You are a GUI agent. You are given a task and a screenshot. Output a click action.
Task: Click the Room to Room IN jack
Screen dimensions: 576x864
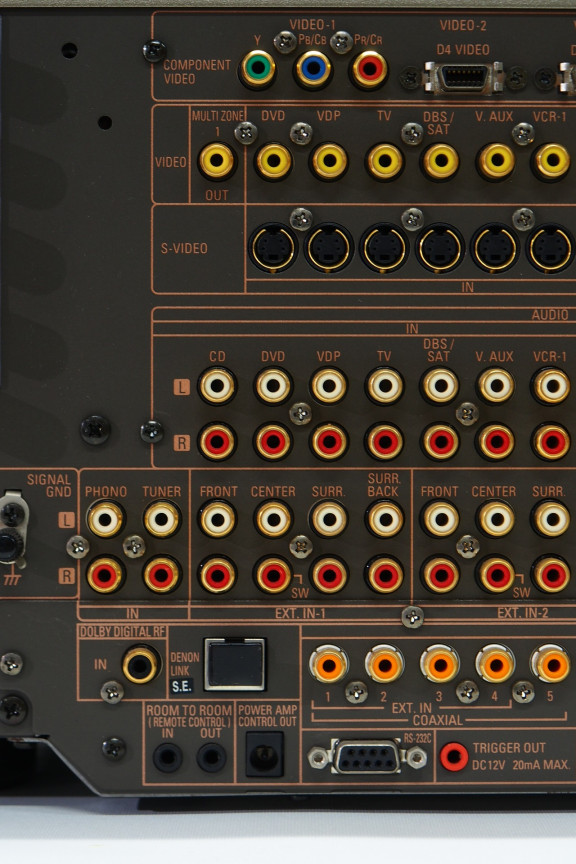pos(168,757)
